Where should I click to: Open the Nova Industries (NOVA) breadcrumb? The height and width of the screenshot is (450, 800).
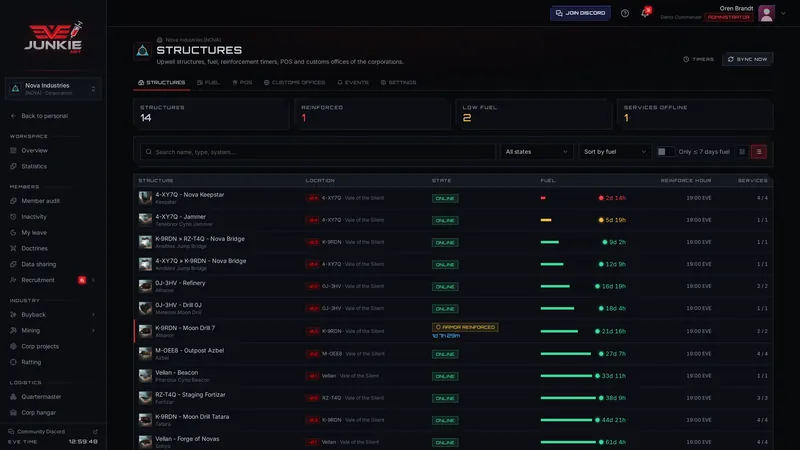[189, 40]
